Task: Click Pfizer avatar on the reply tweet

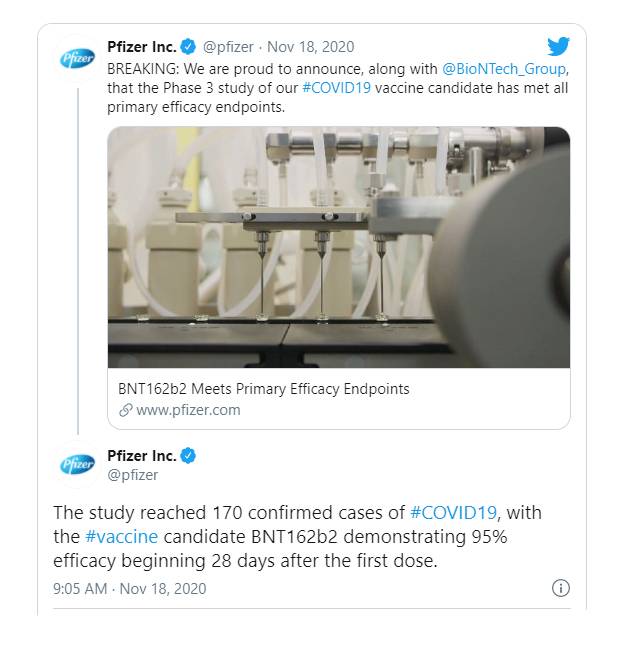Action: point(77,466)
